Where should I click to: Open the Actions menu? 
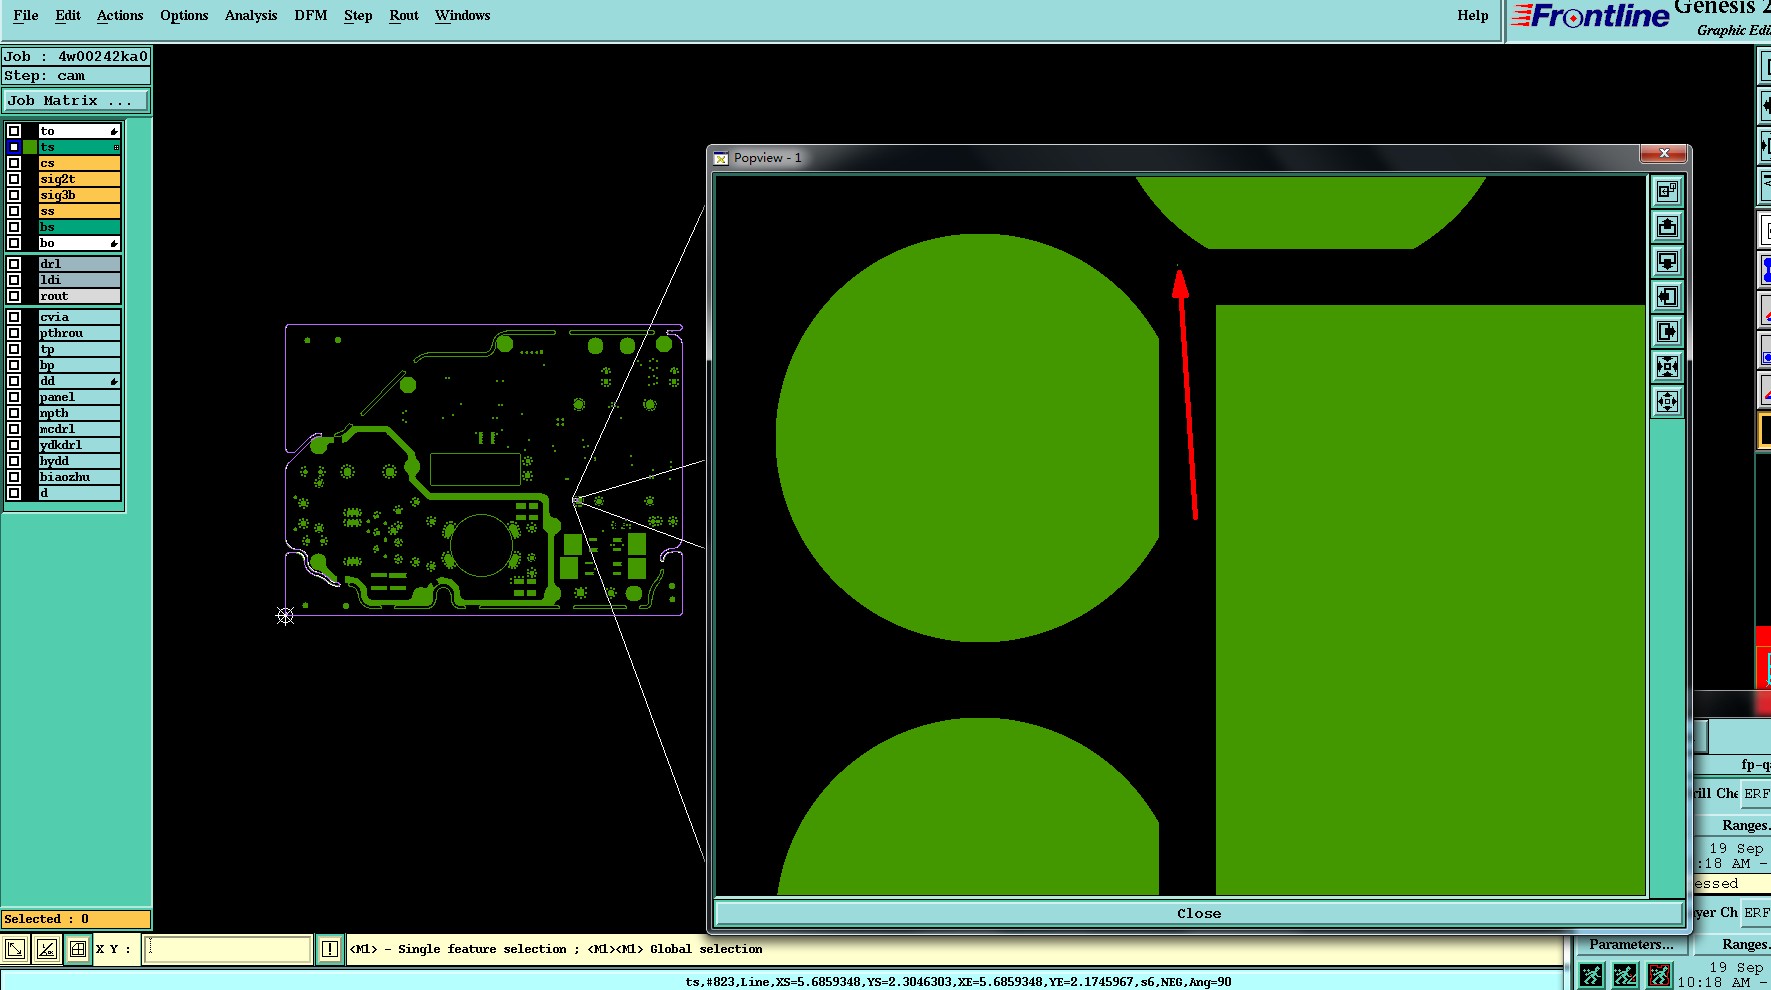pos(120,15)
